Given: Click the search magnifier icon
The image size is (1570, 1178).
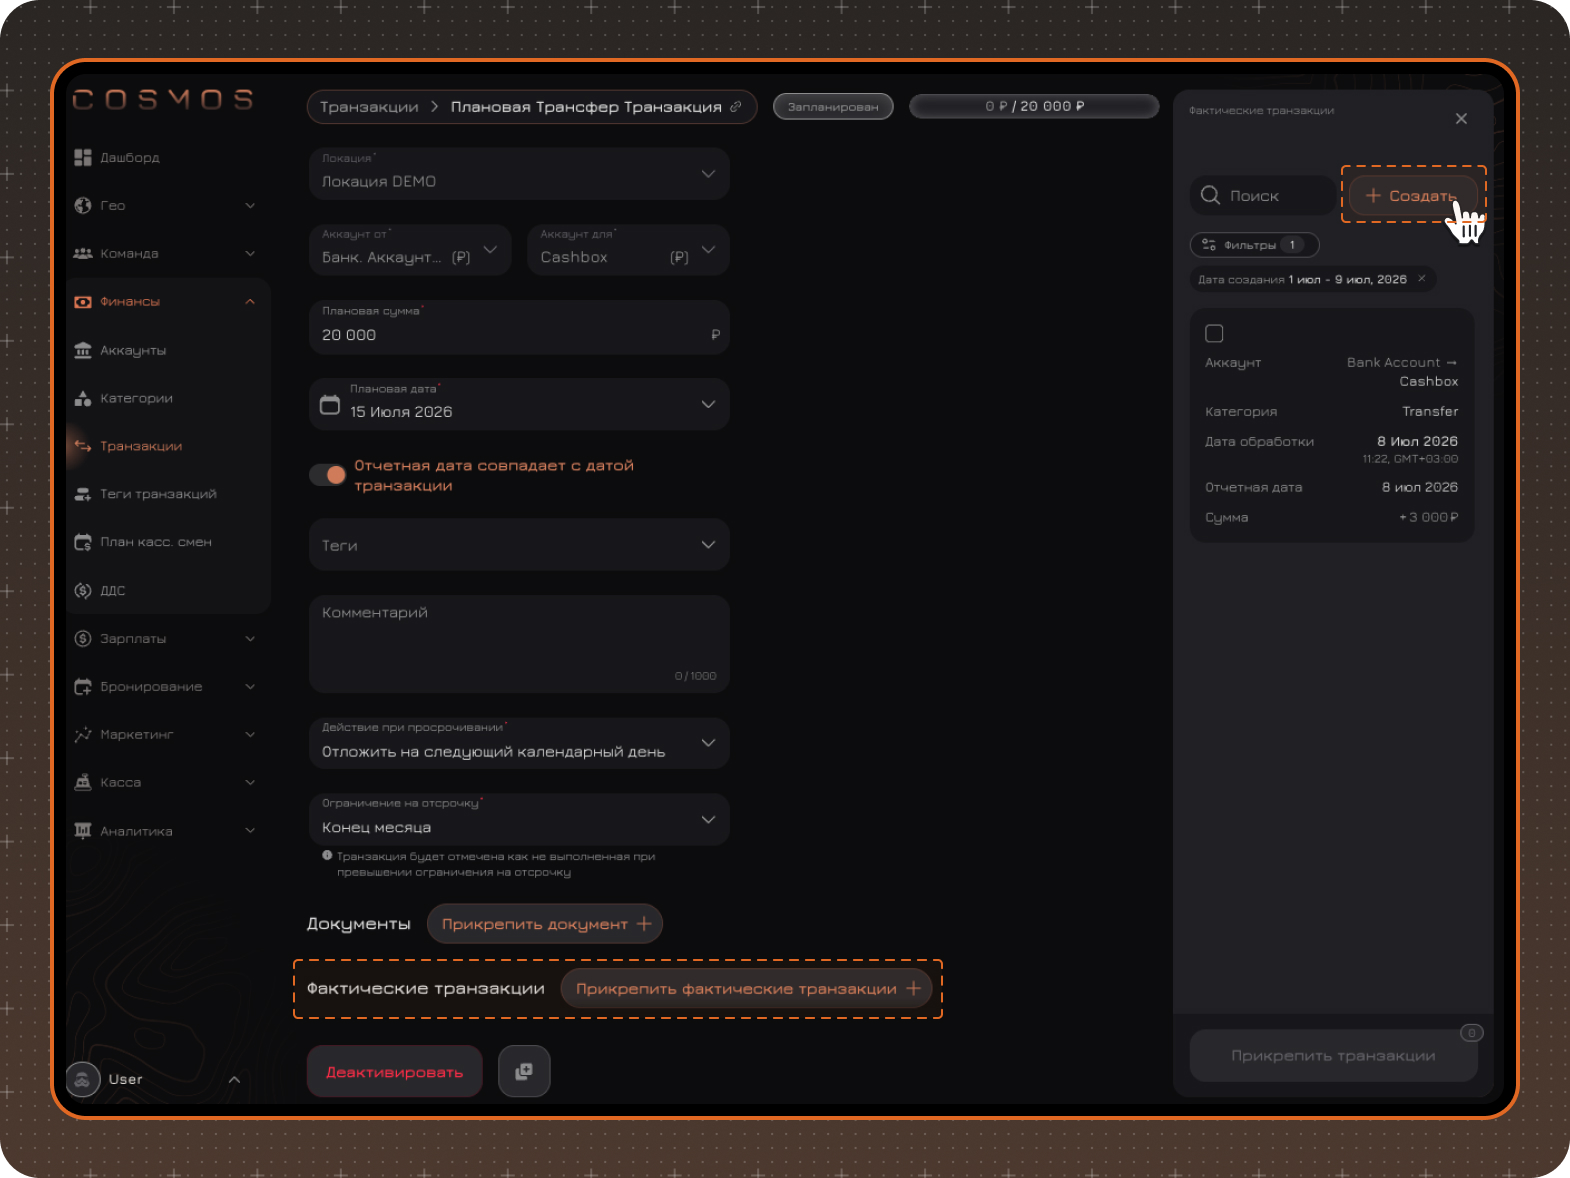Looking at the screenshot, I should 1210,195.
